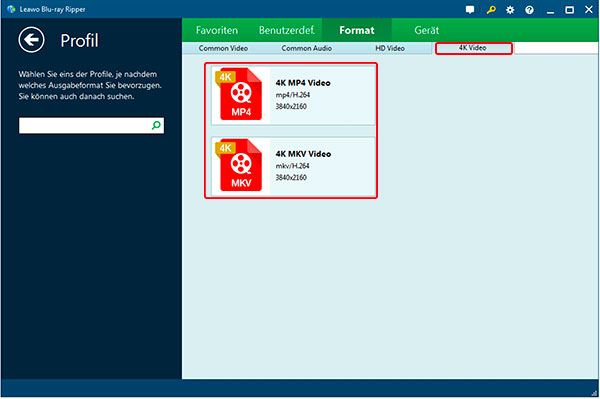Viewport: 600px width, 399px height.
Task: Open help question mark icon
Action: point(529,10)
